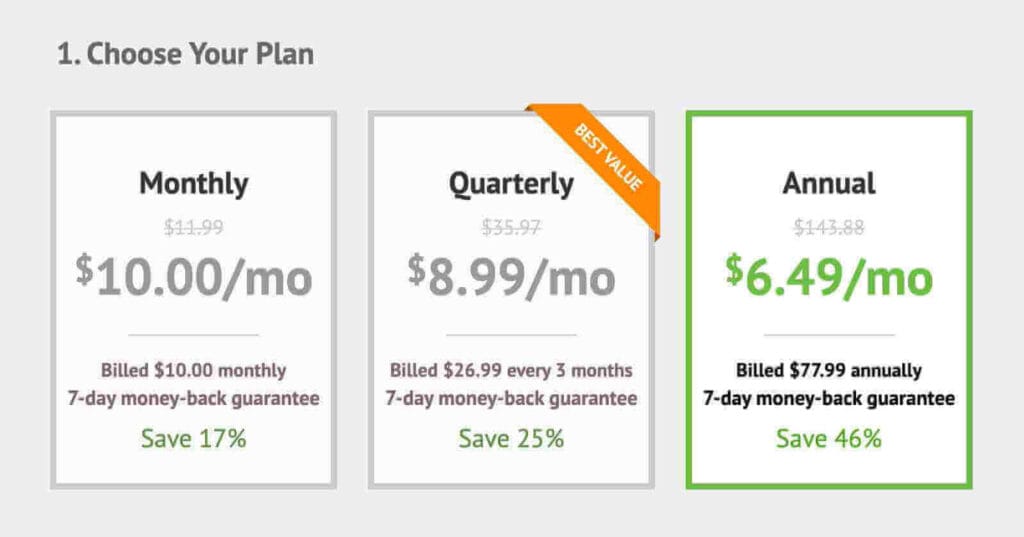Click the $10.00/mo price
The height and width of the screenshot is (537, 1024).
tap(193, 276)
